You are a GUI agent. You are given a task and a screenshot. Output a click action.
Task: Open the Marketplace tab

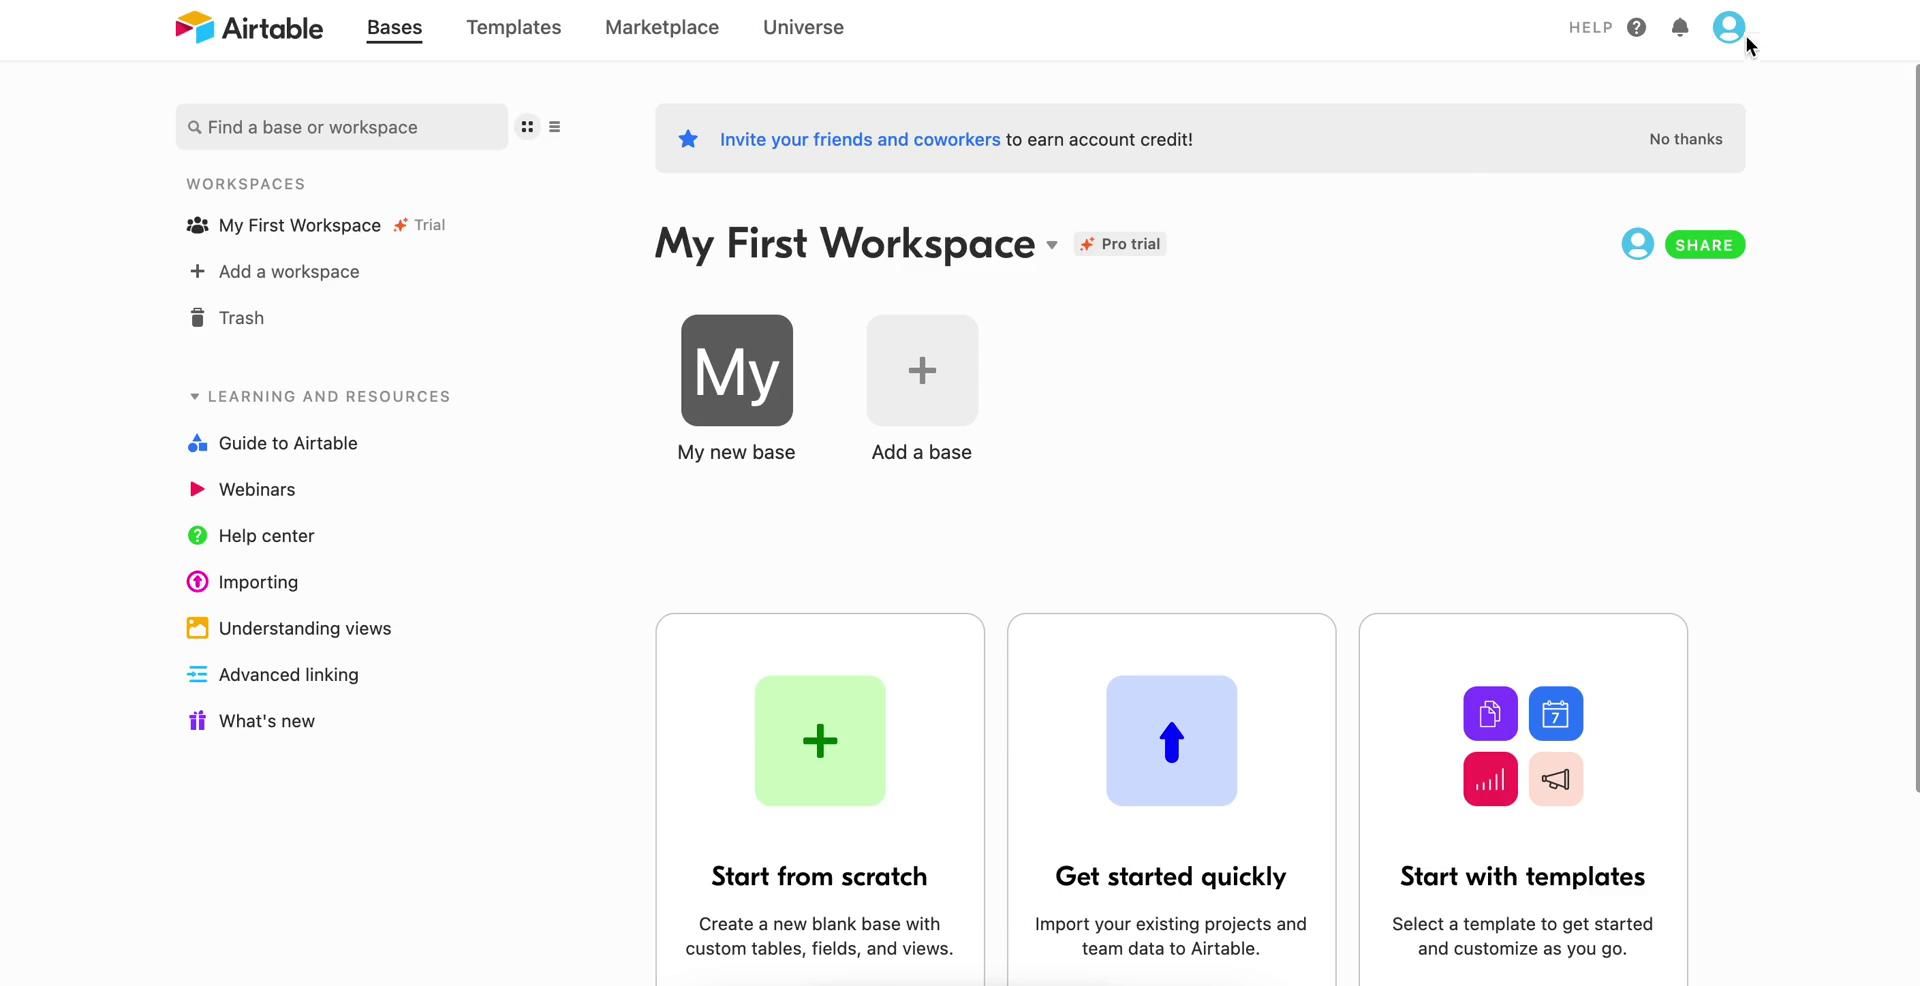pos(662,28)
